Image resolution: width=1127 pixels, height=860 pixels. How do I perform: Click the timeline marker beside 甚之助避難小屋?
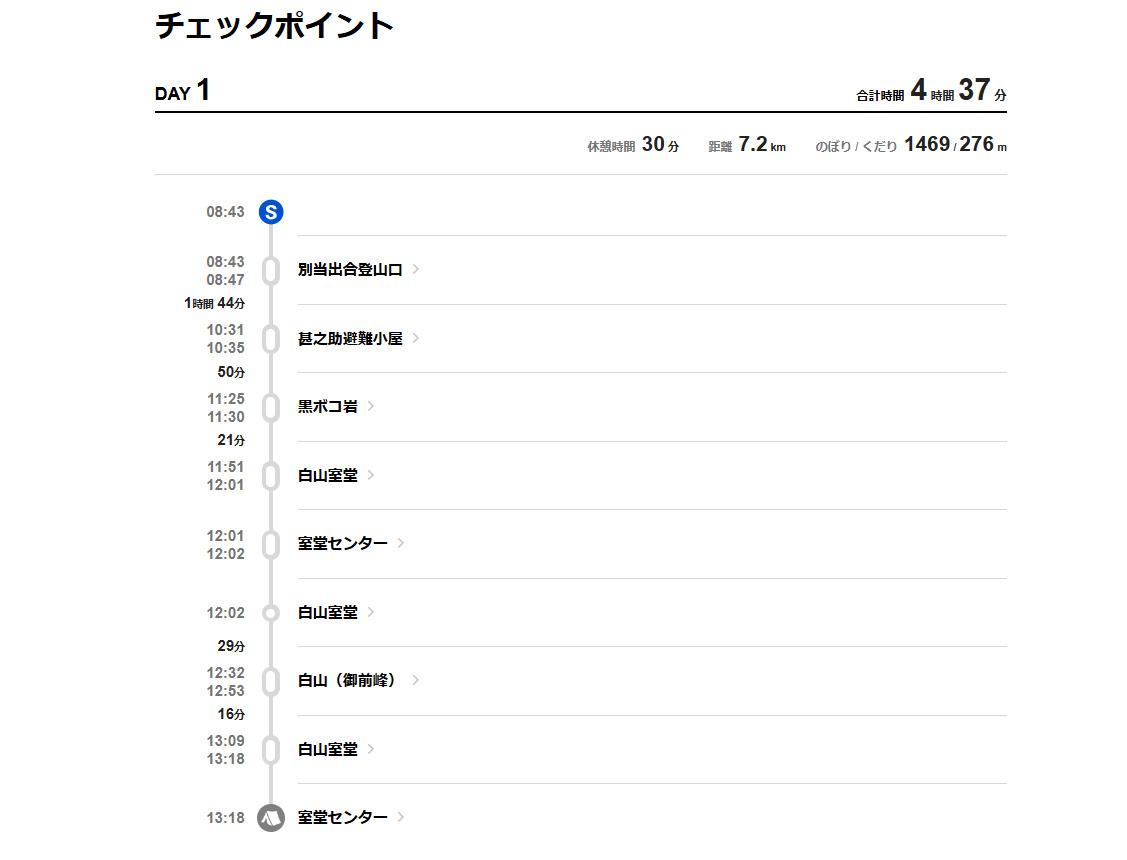tap(271, 339)
